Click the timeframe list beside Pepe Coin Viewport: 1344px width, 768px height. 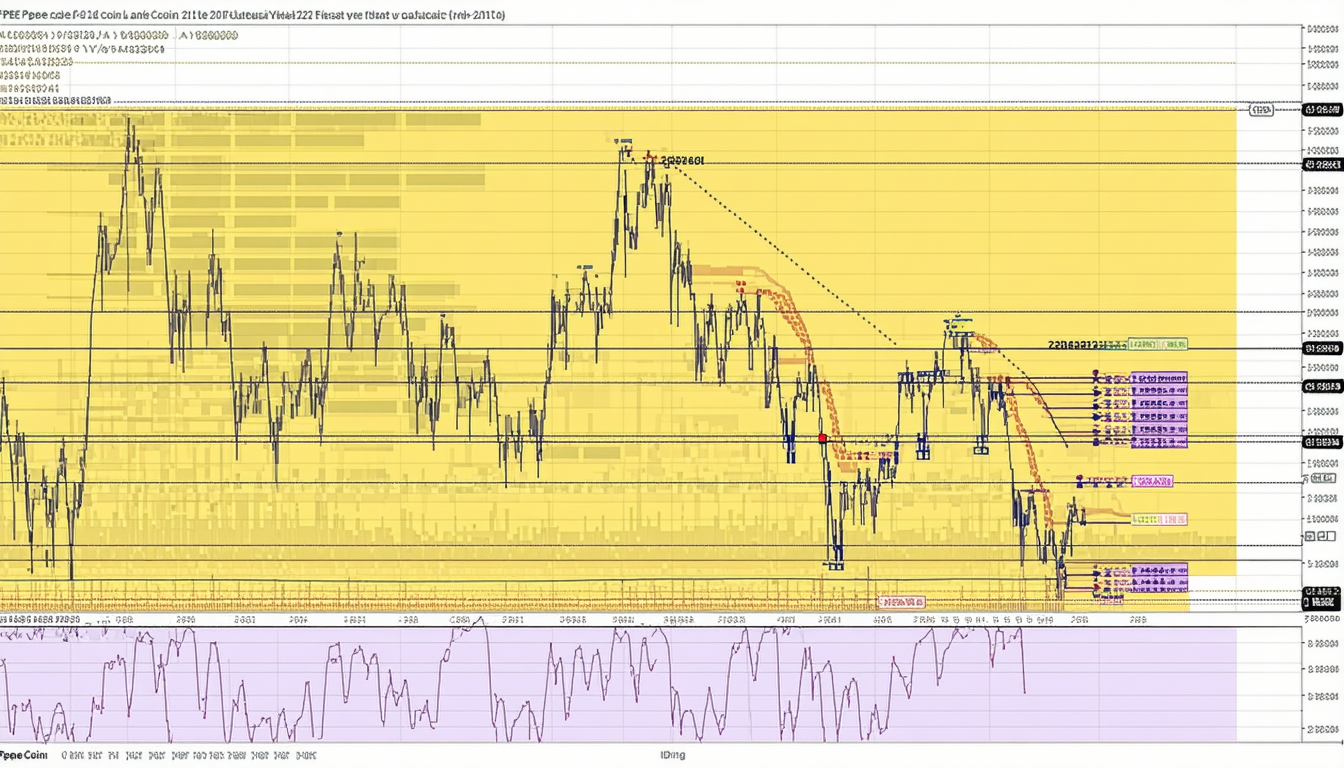click(190, 755)
